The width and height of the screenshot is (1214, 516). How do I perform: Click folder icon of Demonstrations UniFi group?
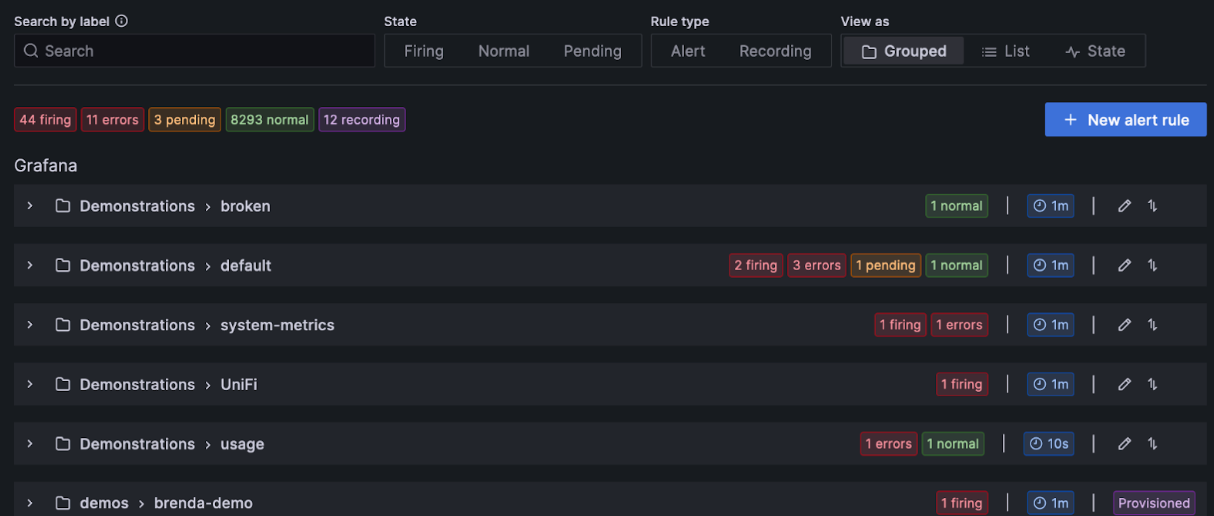[x=62, y=385]
